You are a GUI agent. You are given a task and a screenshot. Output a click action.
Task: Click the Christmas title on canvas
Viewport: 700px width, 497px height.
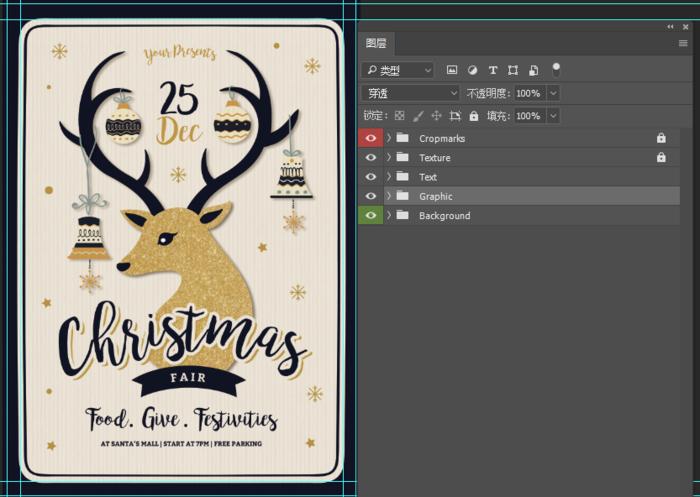pyautogui.click(x=183, y=339)
